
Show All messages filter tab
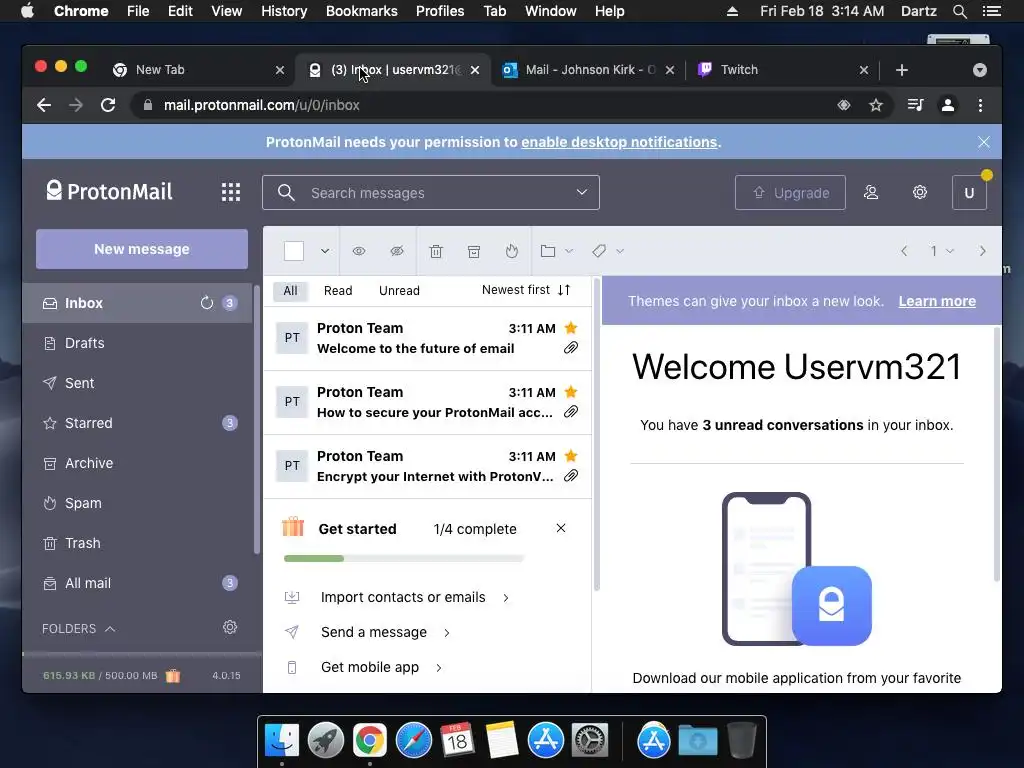click(290, 291)
